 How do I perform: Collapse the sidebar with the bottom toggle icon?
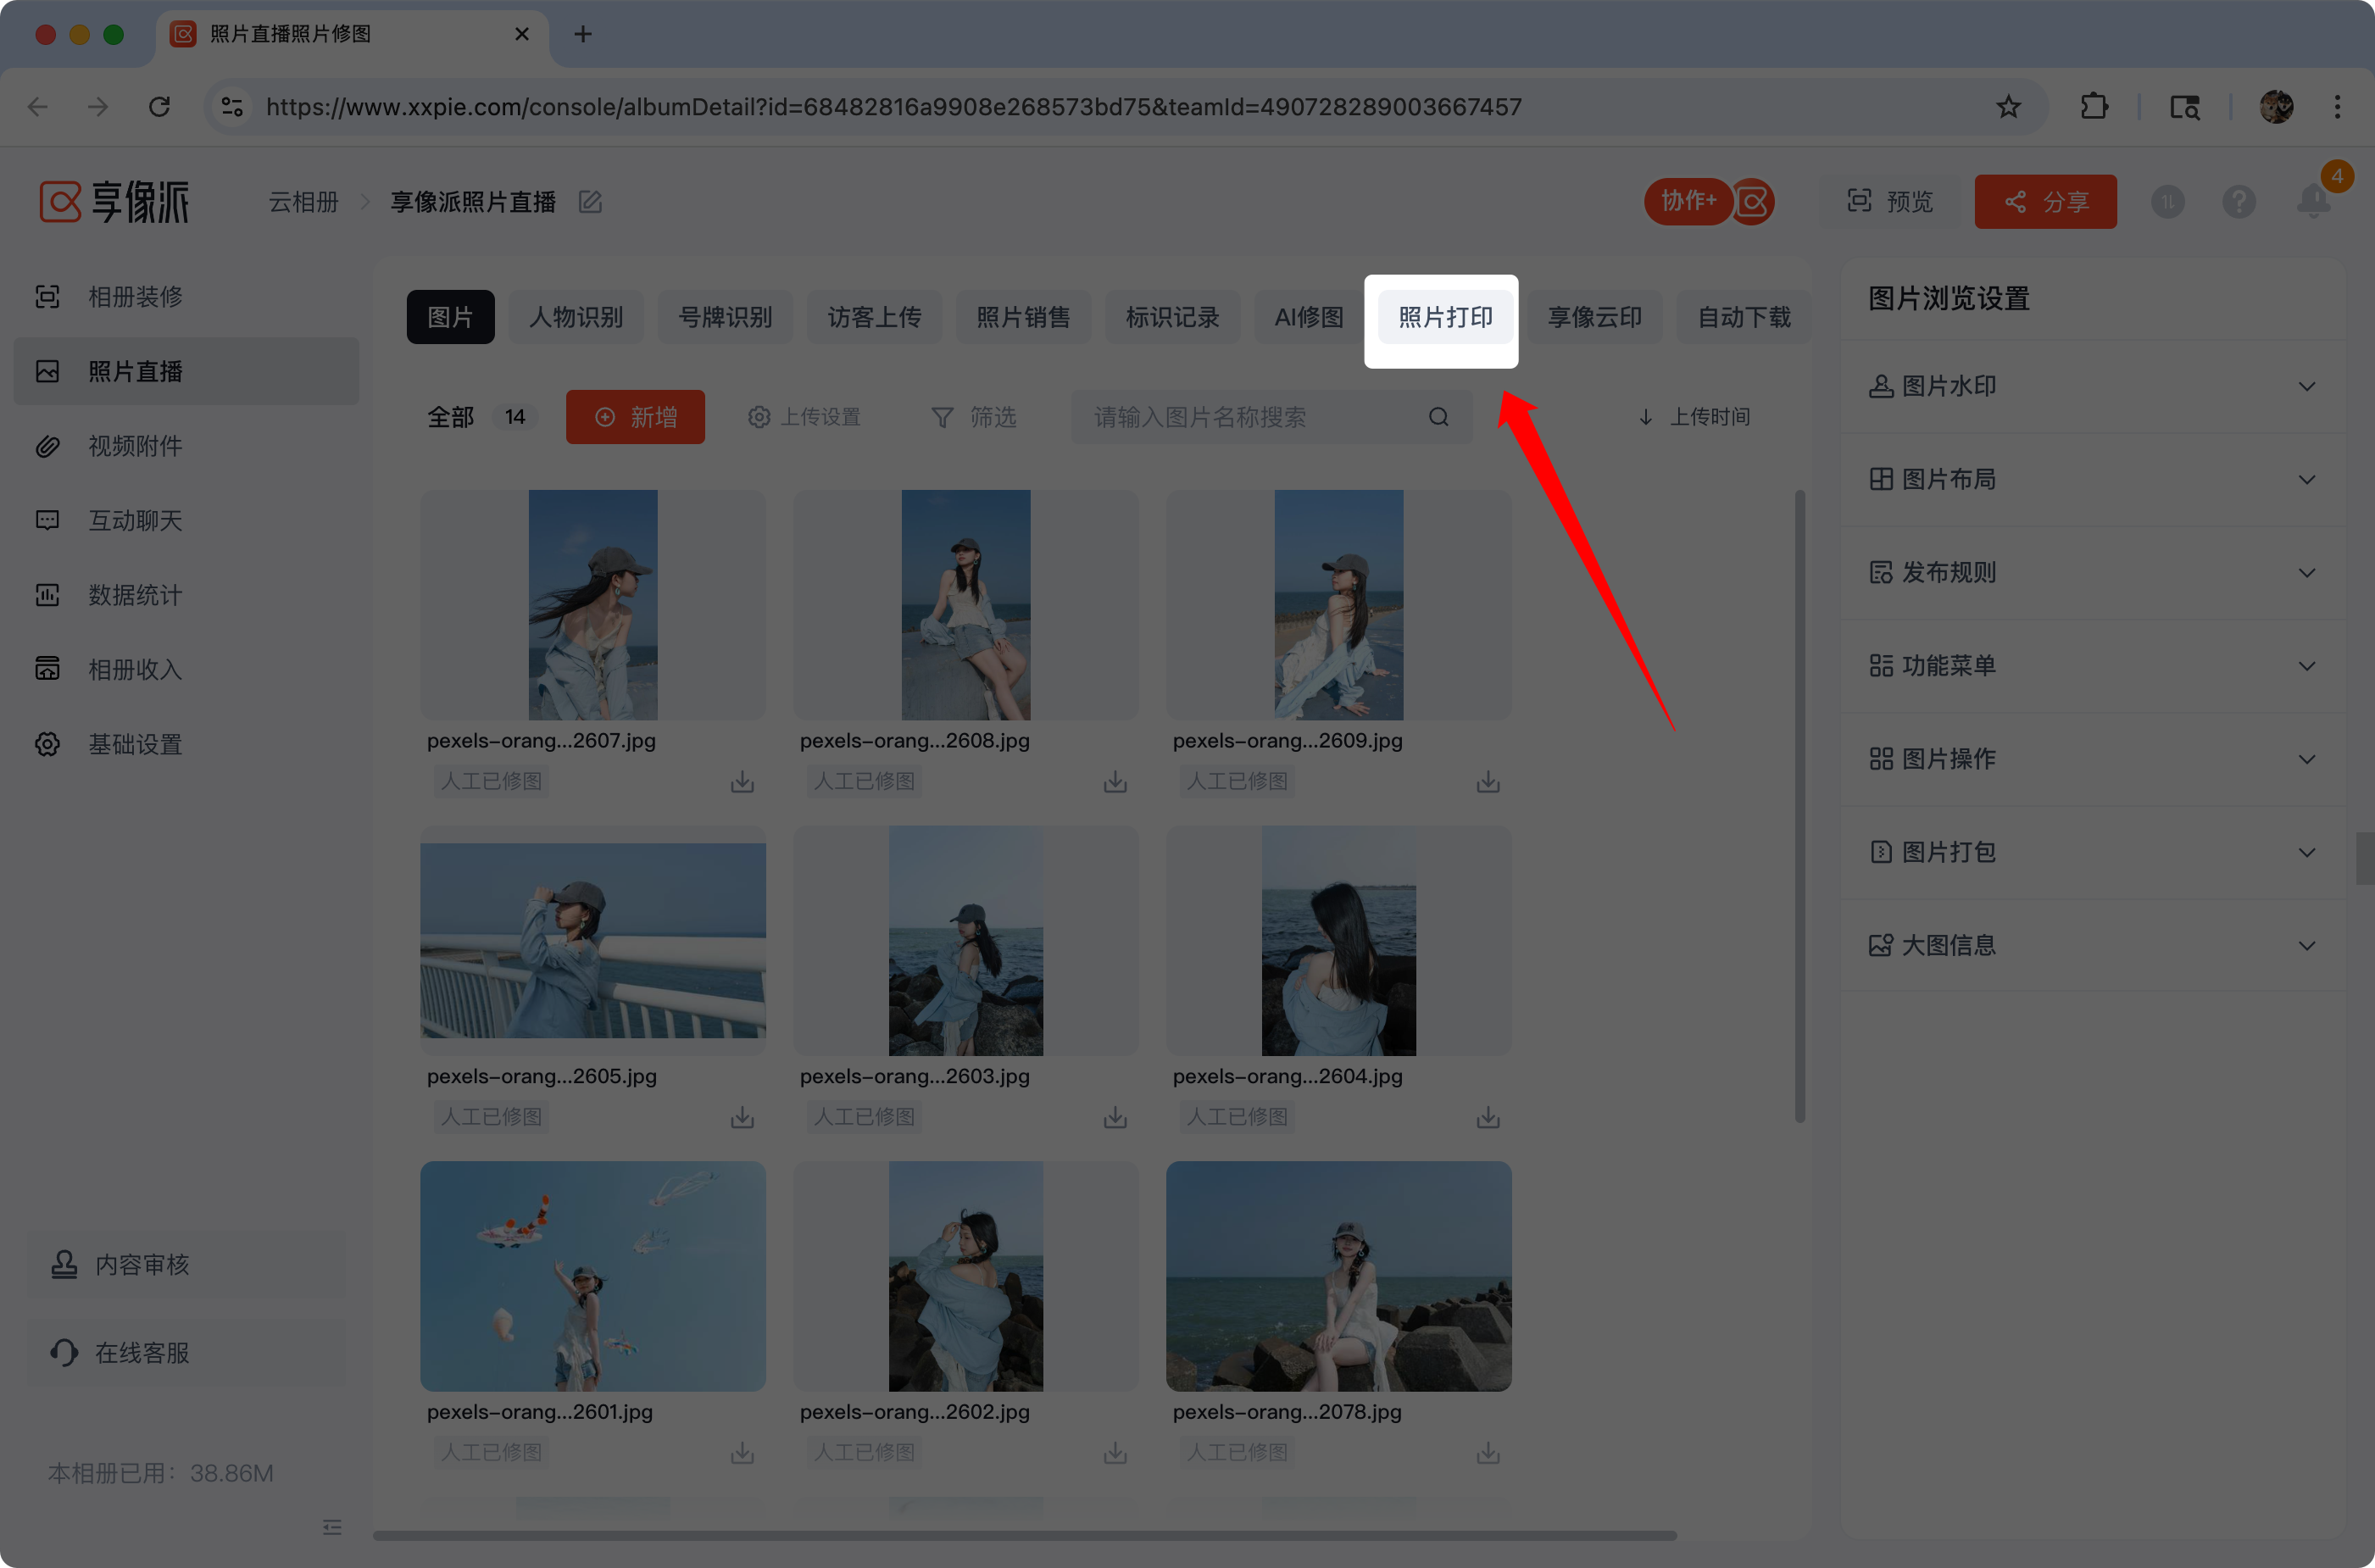pos(332,1527)
